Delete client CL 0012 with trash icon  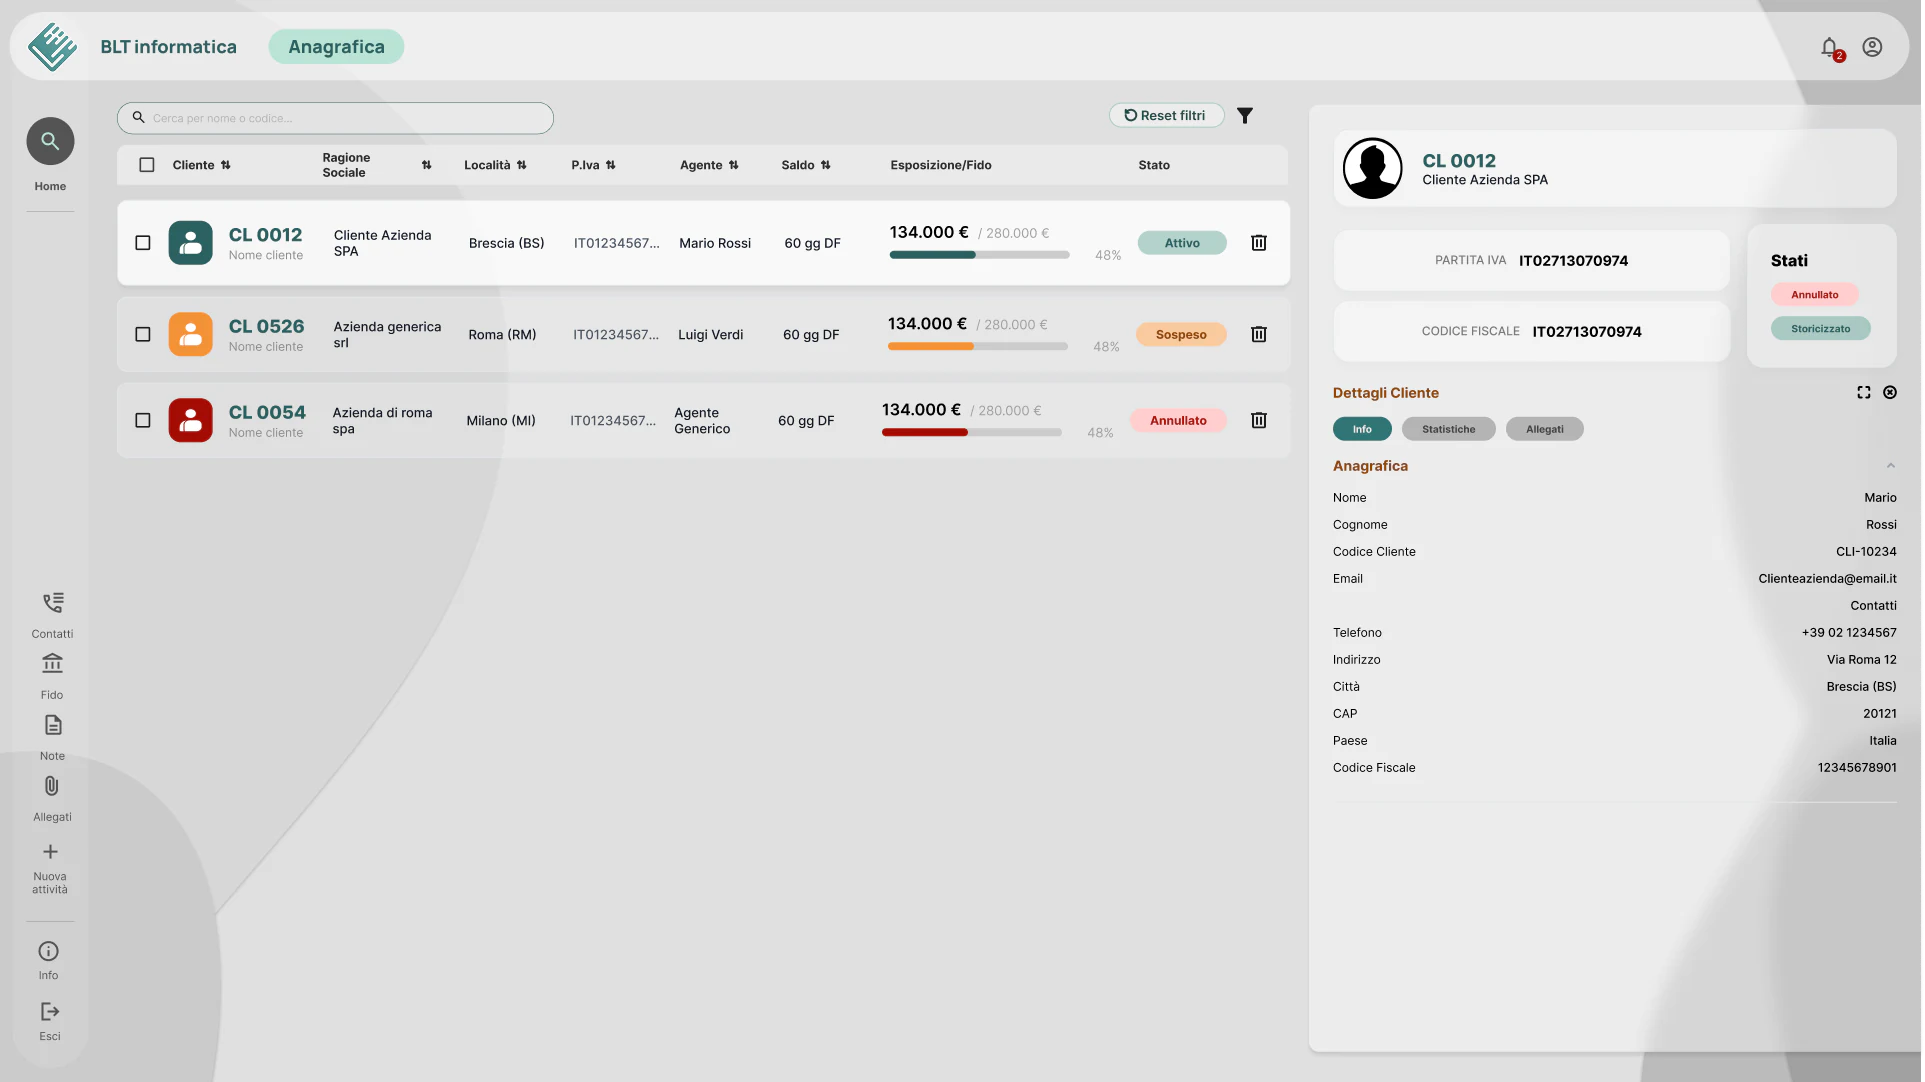tap(1259, 243)
